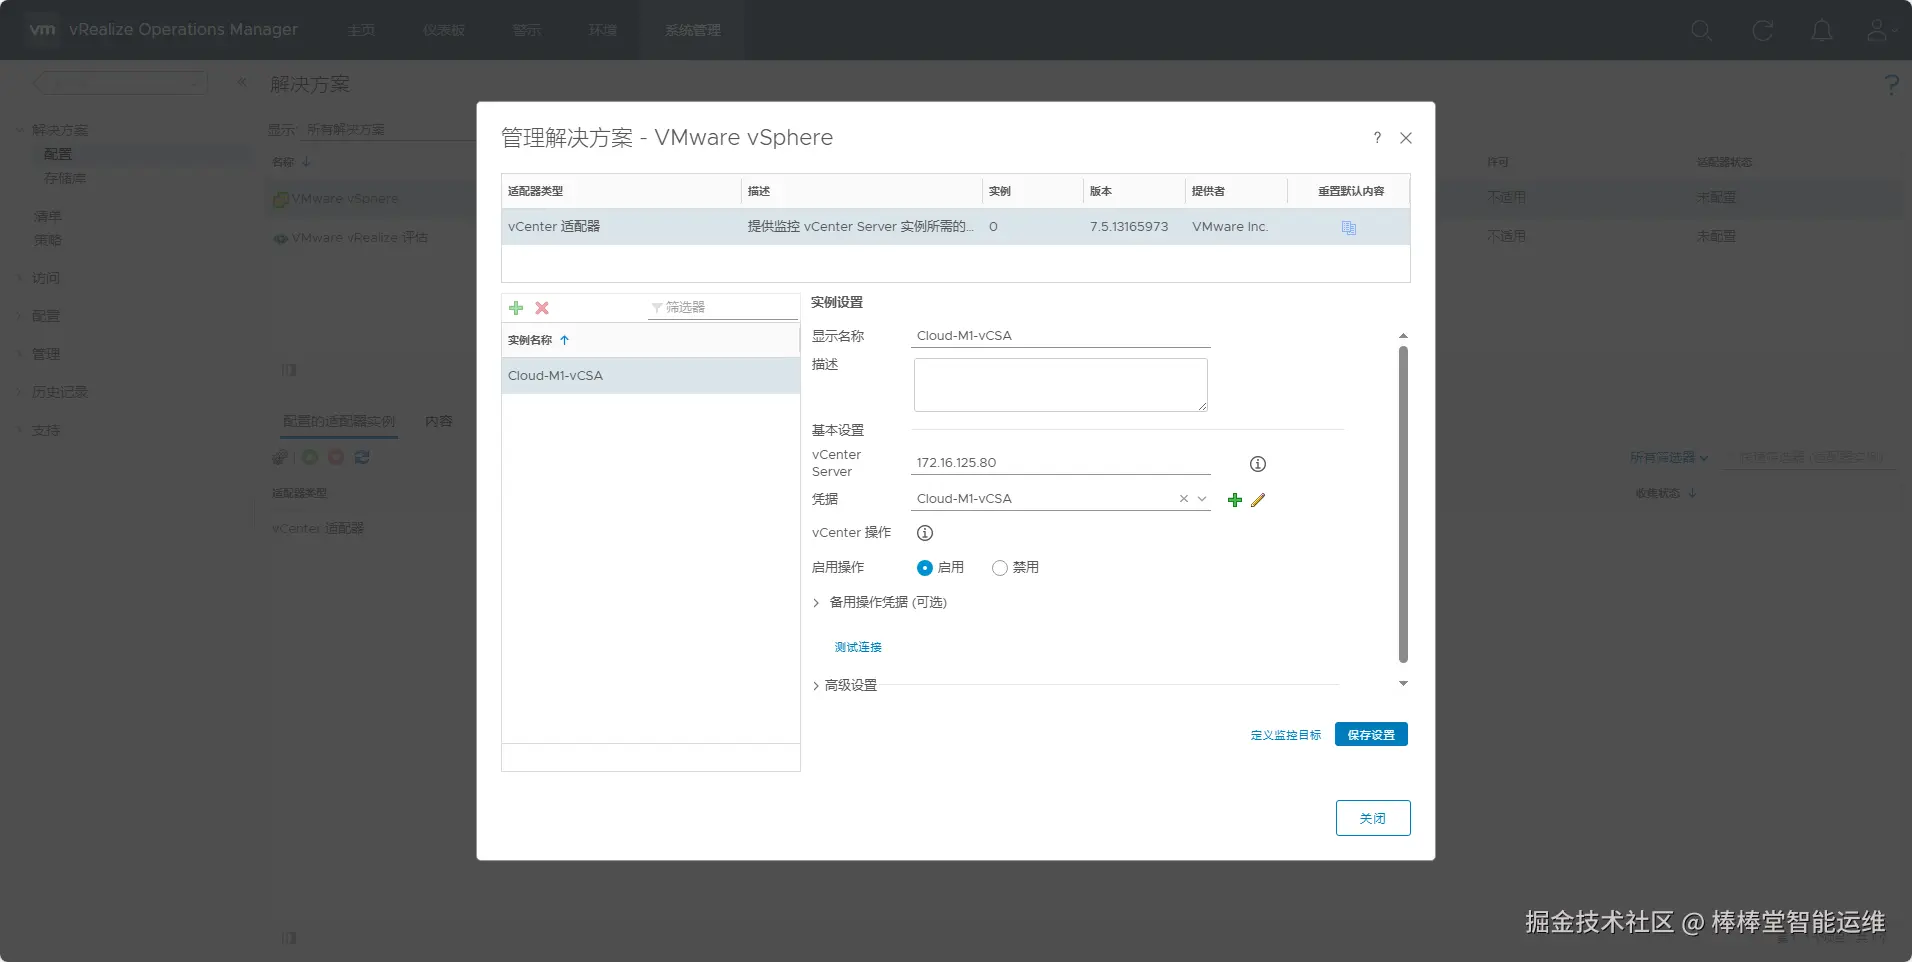Open the 凭据 dropdown arrow

click(1202, 499)
